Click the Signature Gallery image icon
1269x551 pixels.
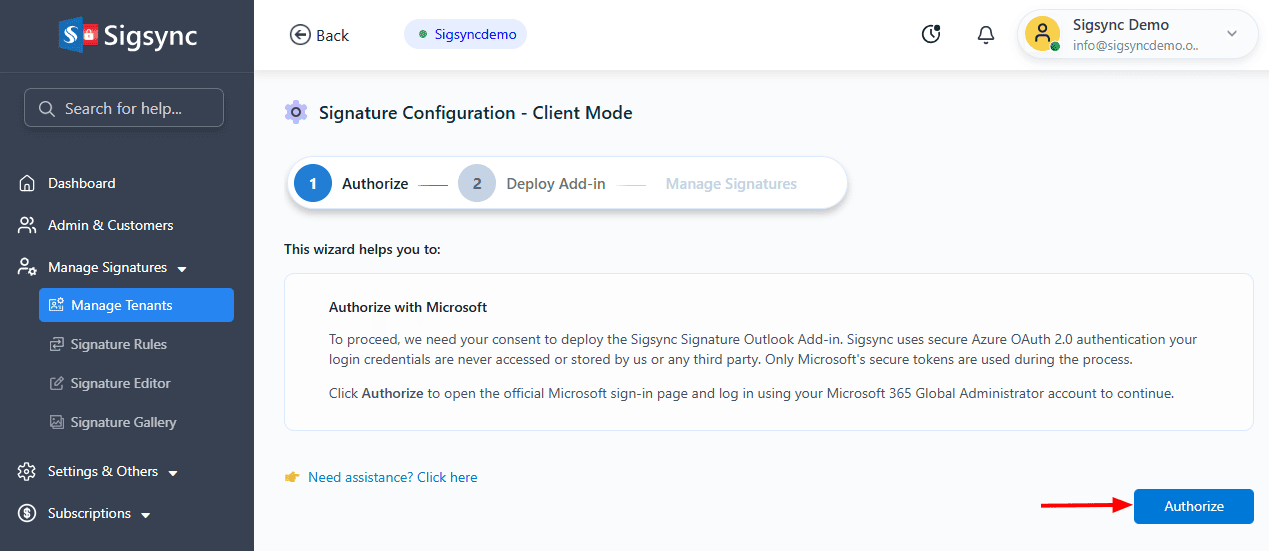[56, 423]
